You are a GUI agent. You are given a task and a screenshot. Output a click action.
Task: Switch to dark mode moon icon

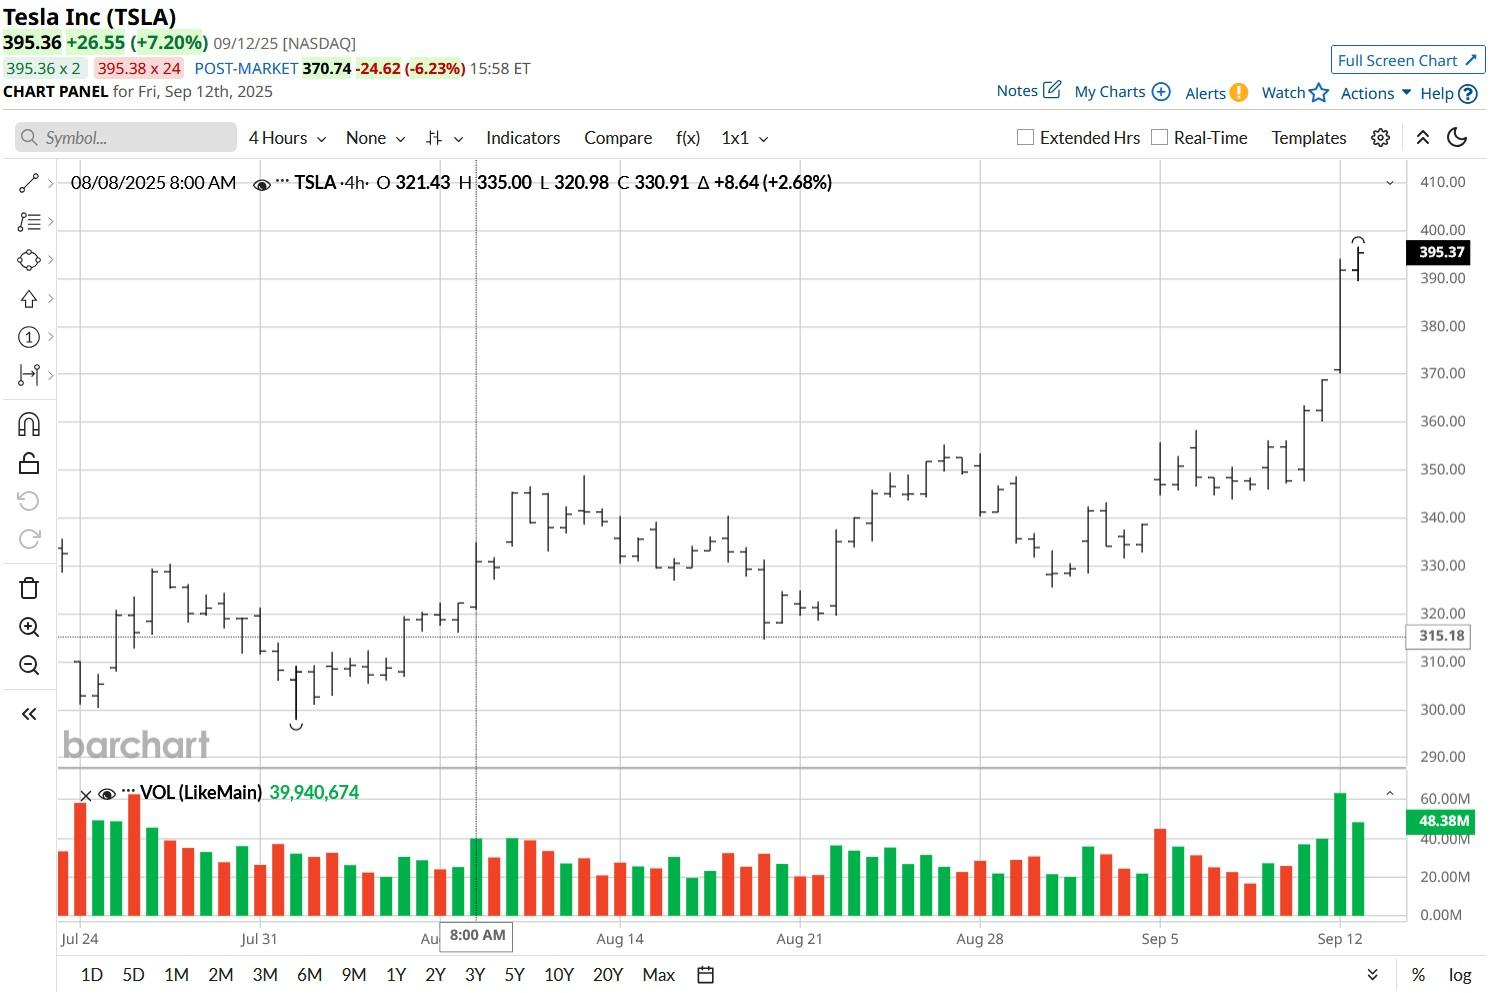tap(1457, 138)
